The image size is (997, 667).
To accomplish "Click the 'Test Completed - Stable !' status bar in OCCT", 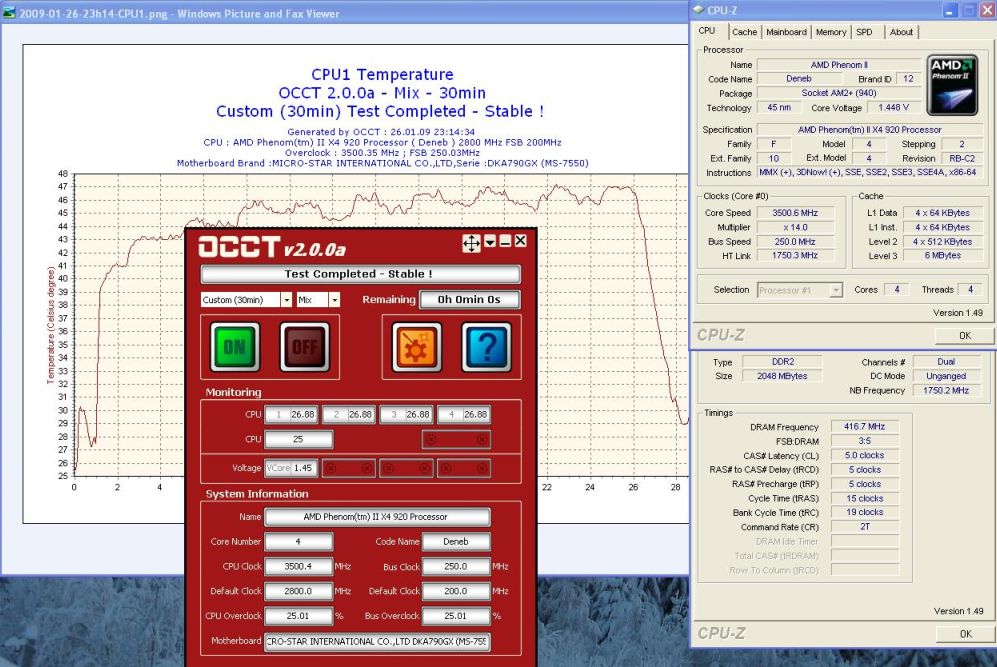I will [360, 274].
